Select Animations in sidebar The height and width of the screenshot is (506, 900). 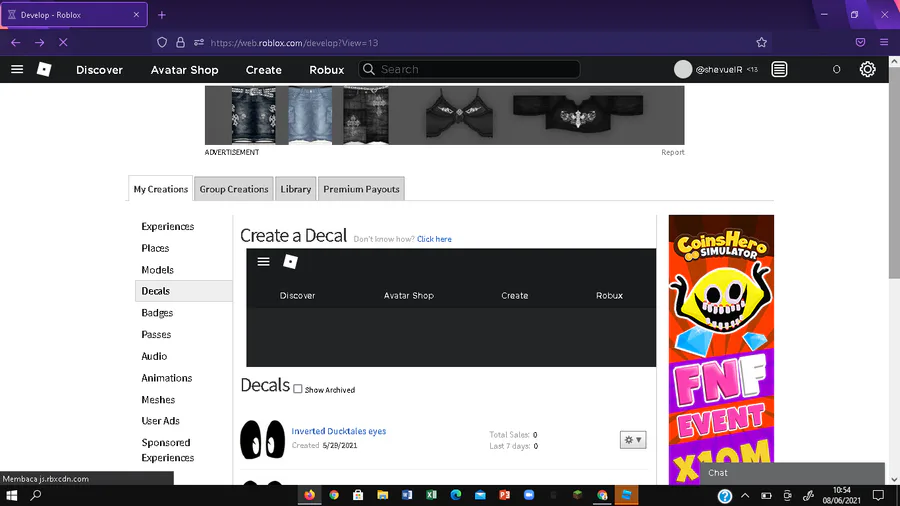click(x=166, y=378)
